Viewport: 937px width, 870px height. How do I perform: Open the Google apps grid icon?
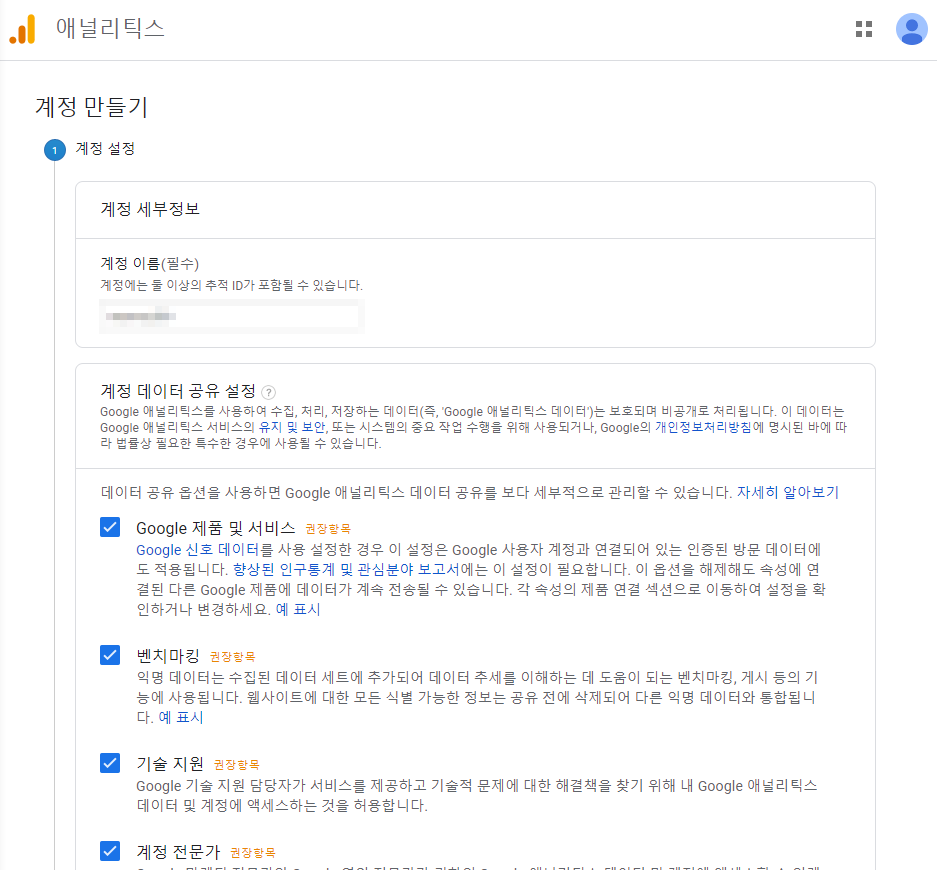863,29
